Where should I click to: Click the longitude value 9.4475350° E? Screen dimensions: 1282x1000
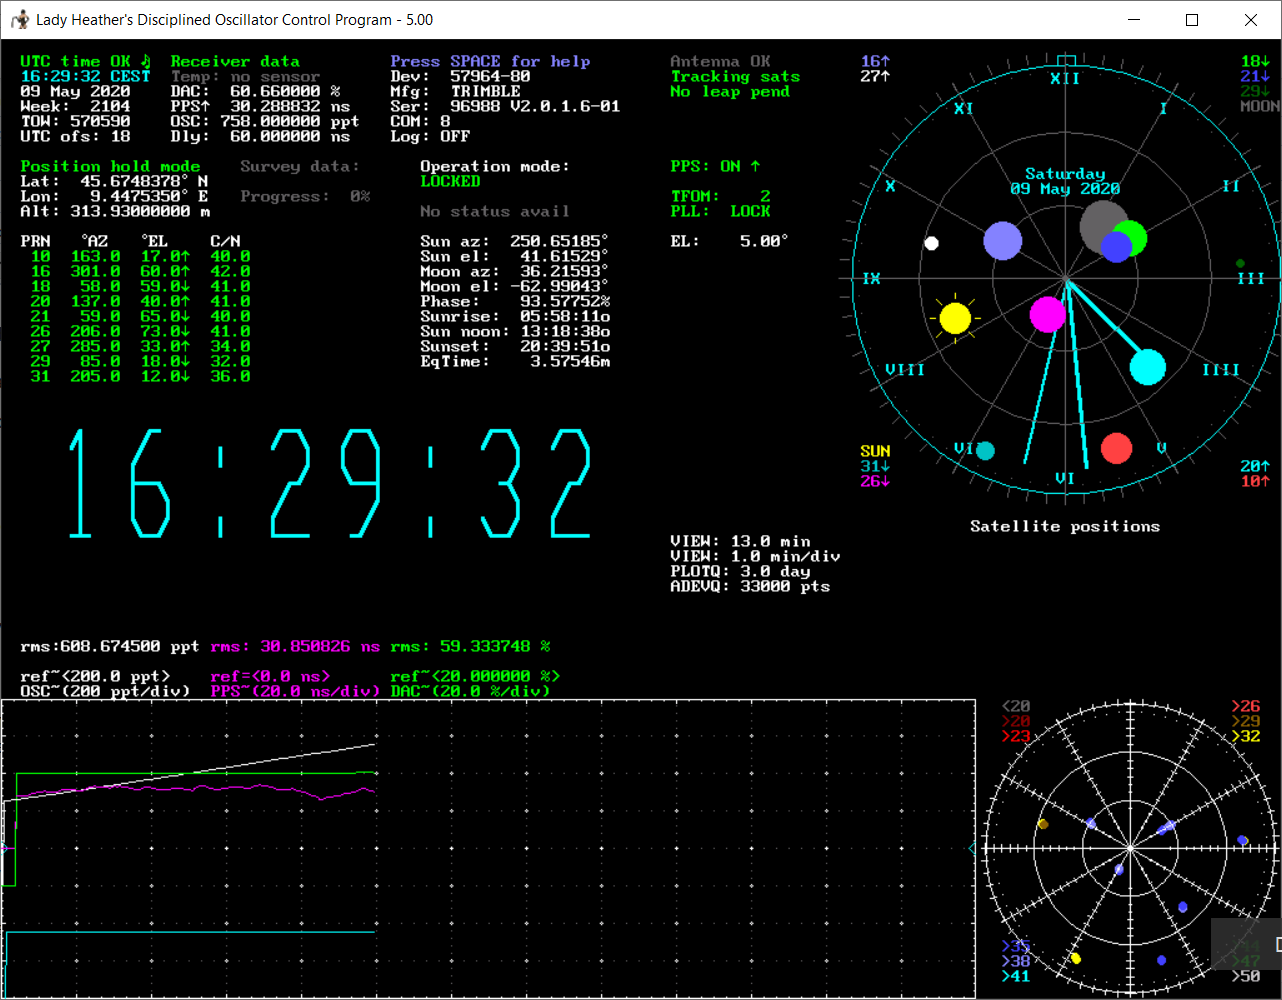(x=150, y=197)
